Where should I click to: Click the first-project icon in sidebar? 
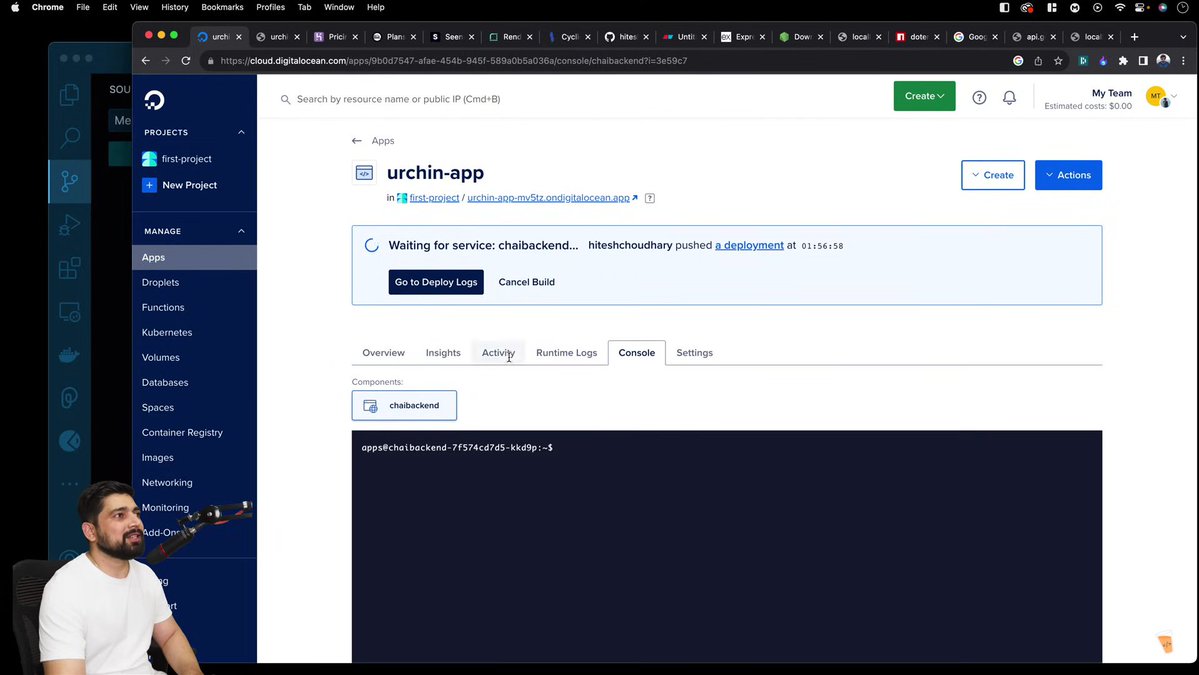[149, 159]
